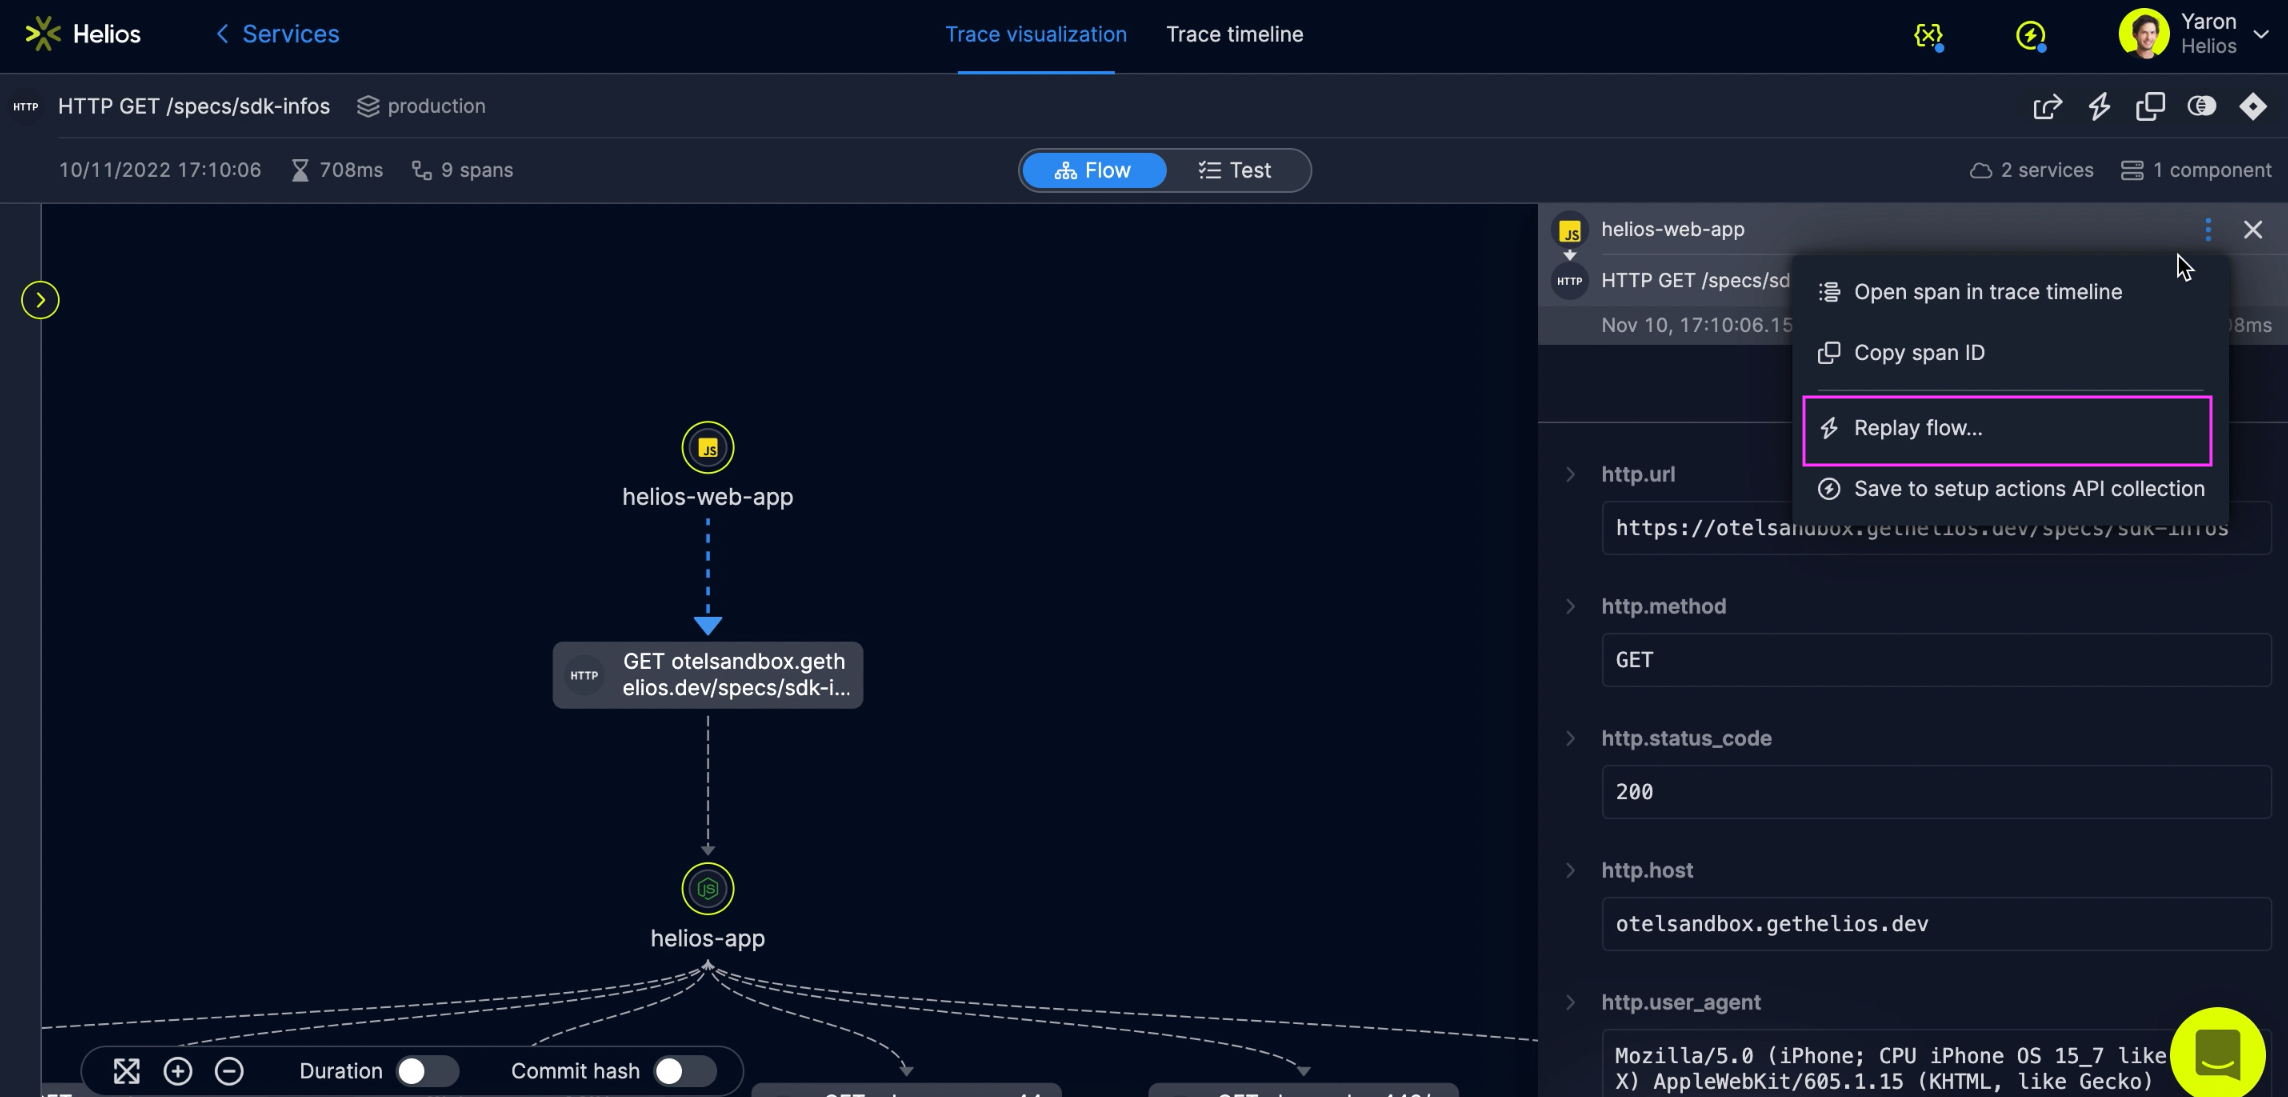Click the diamond icon in top toolbar

point(2253,106)
